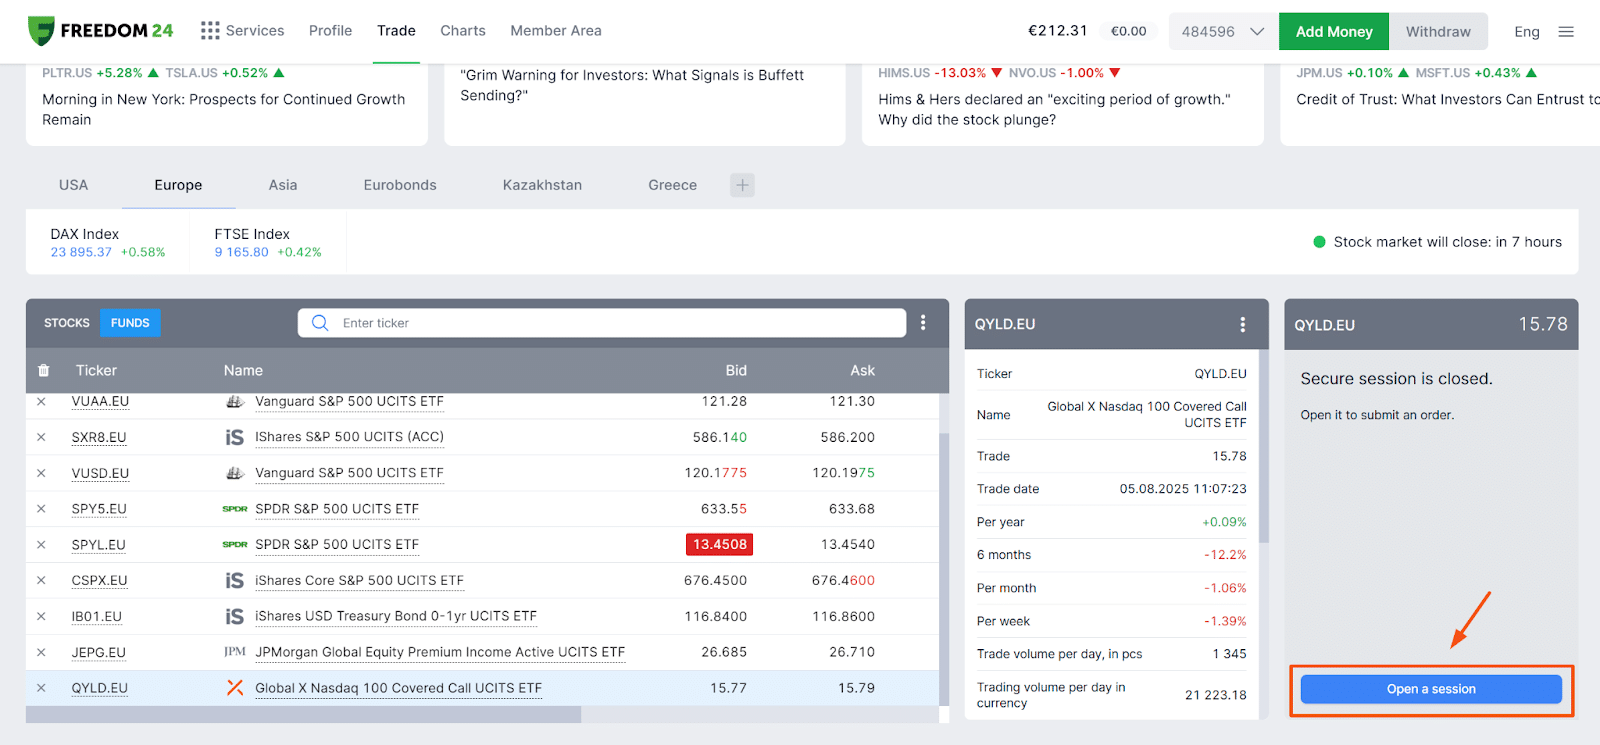Open the Member Area
1600x745 pixels.
(556, 31)
